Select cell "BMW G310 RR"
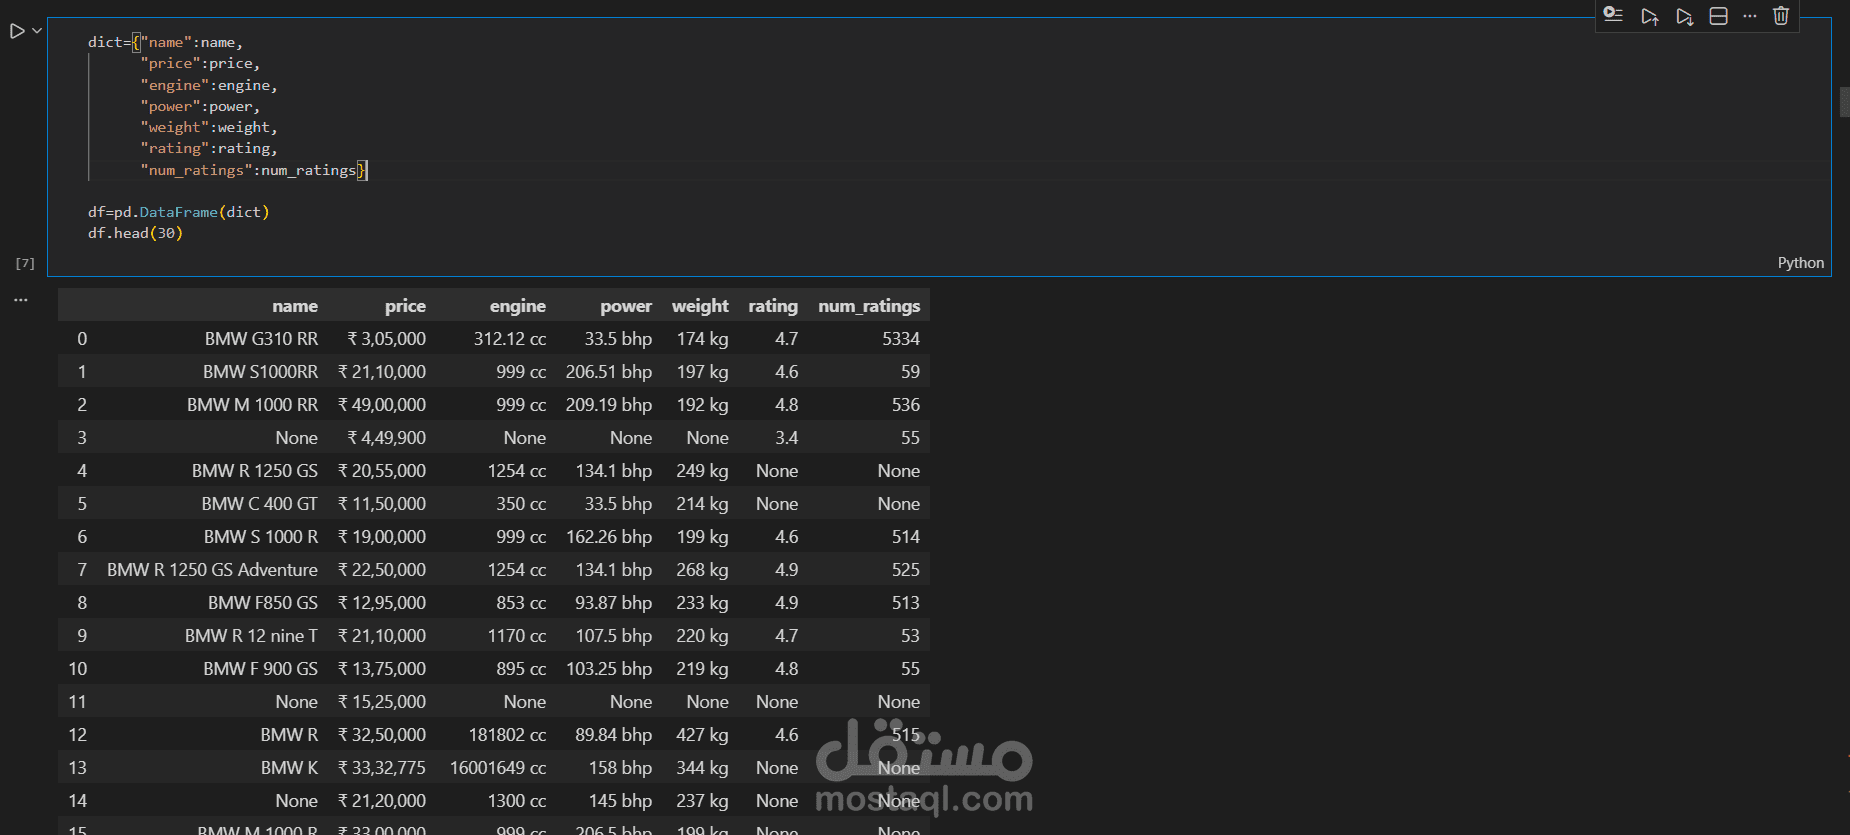Screen dimensions: 1850x835 click(261, 339)
